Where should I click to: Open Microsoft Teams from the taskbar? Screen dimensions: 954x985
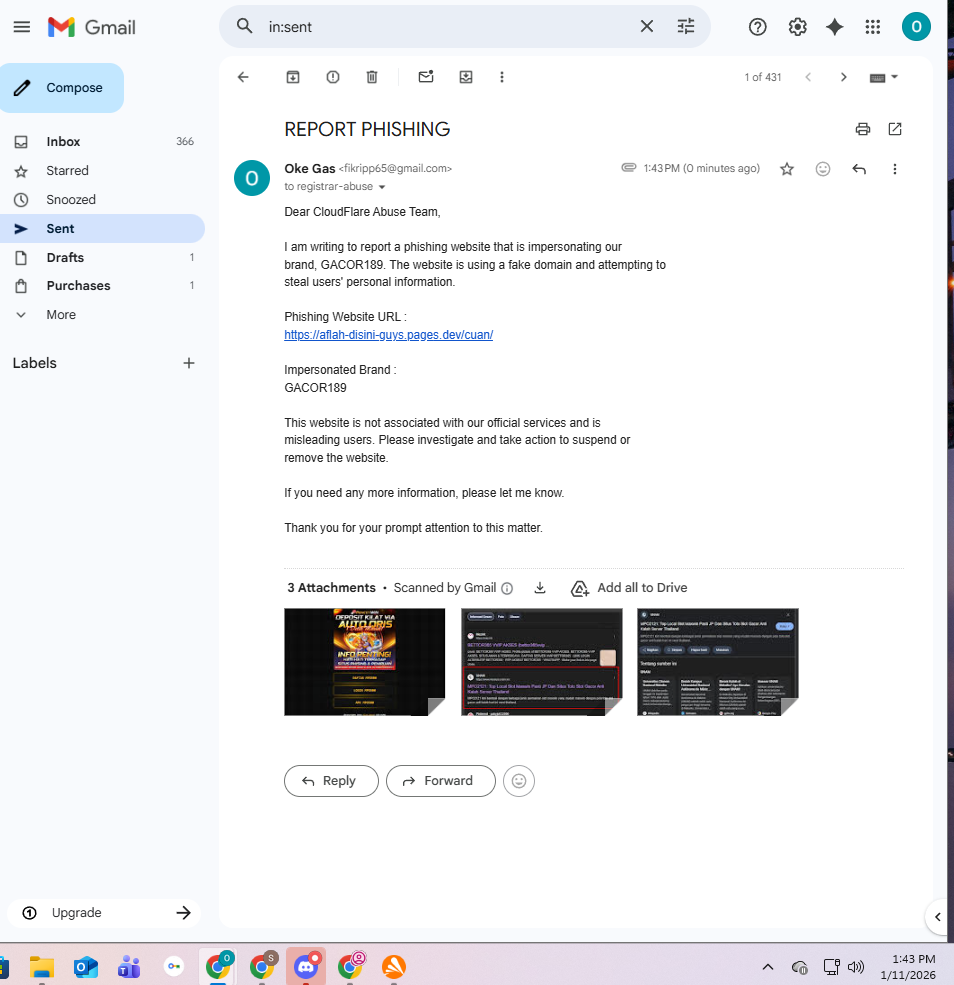(129, 967)
